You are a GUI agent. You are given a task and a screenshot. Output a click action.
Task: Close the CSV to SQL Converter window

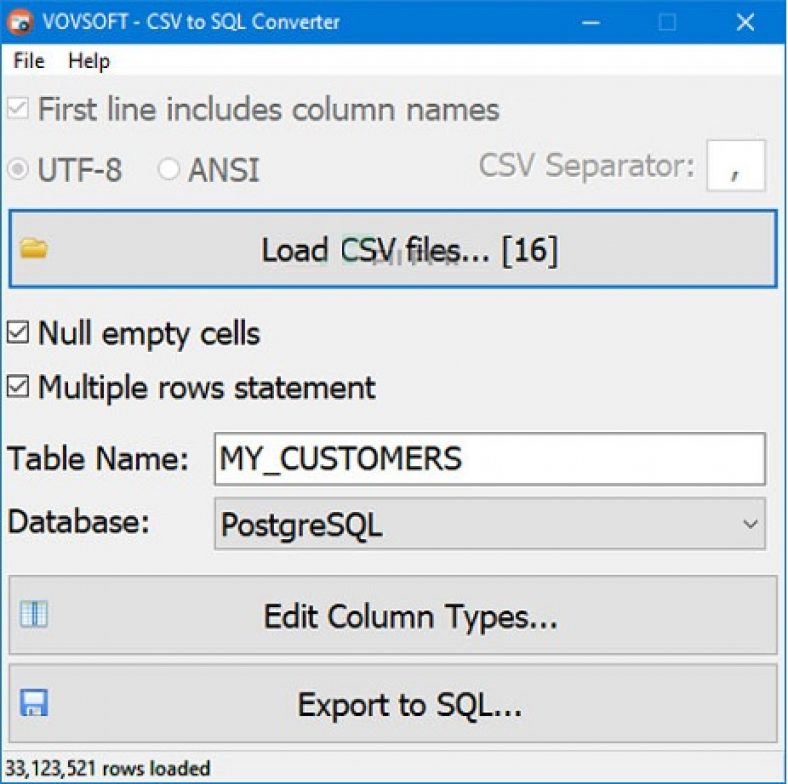click(745, 22)
